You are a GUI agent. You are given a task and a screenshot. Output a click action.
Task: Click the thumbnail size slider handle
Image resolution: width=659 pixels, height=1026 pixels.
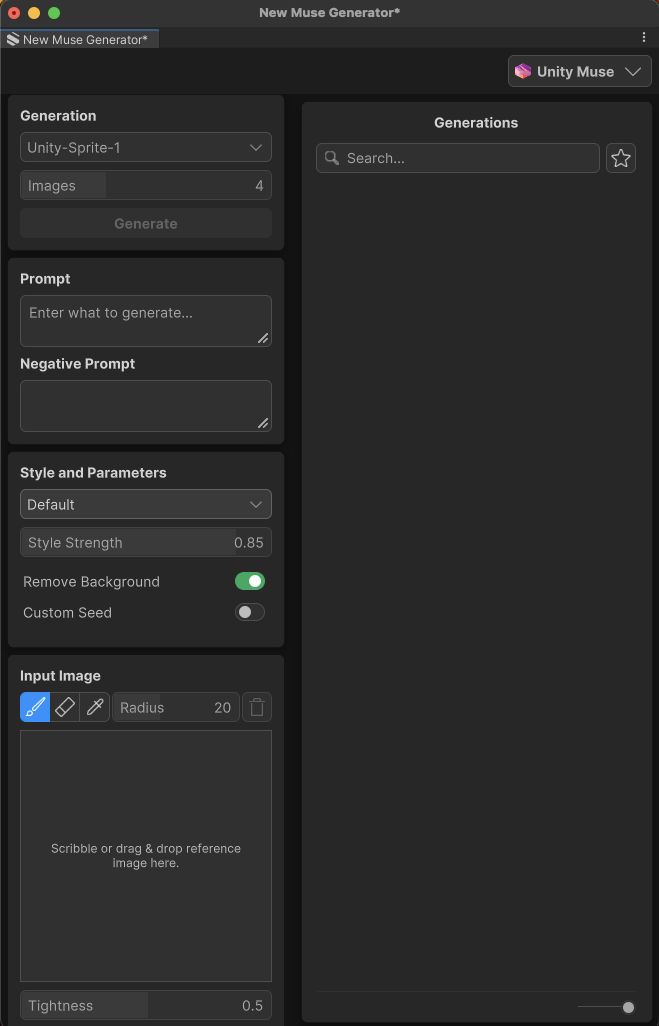[628, 1007]
